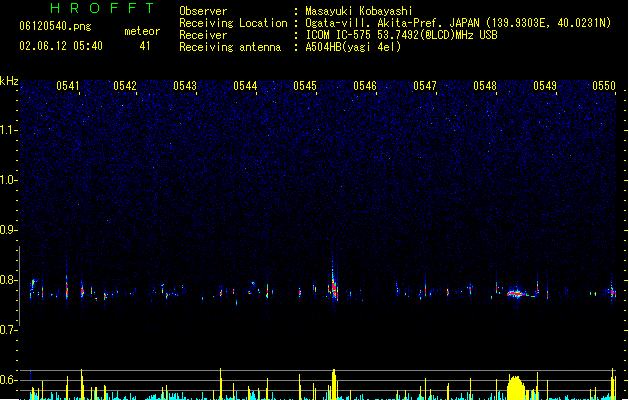Click the wide yellow intensity peak near 0549
Image resolution: width=629 pixels, height=400 pixels.
click(516, 388)
